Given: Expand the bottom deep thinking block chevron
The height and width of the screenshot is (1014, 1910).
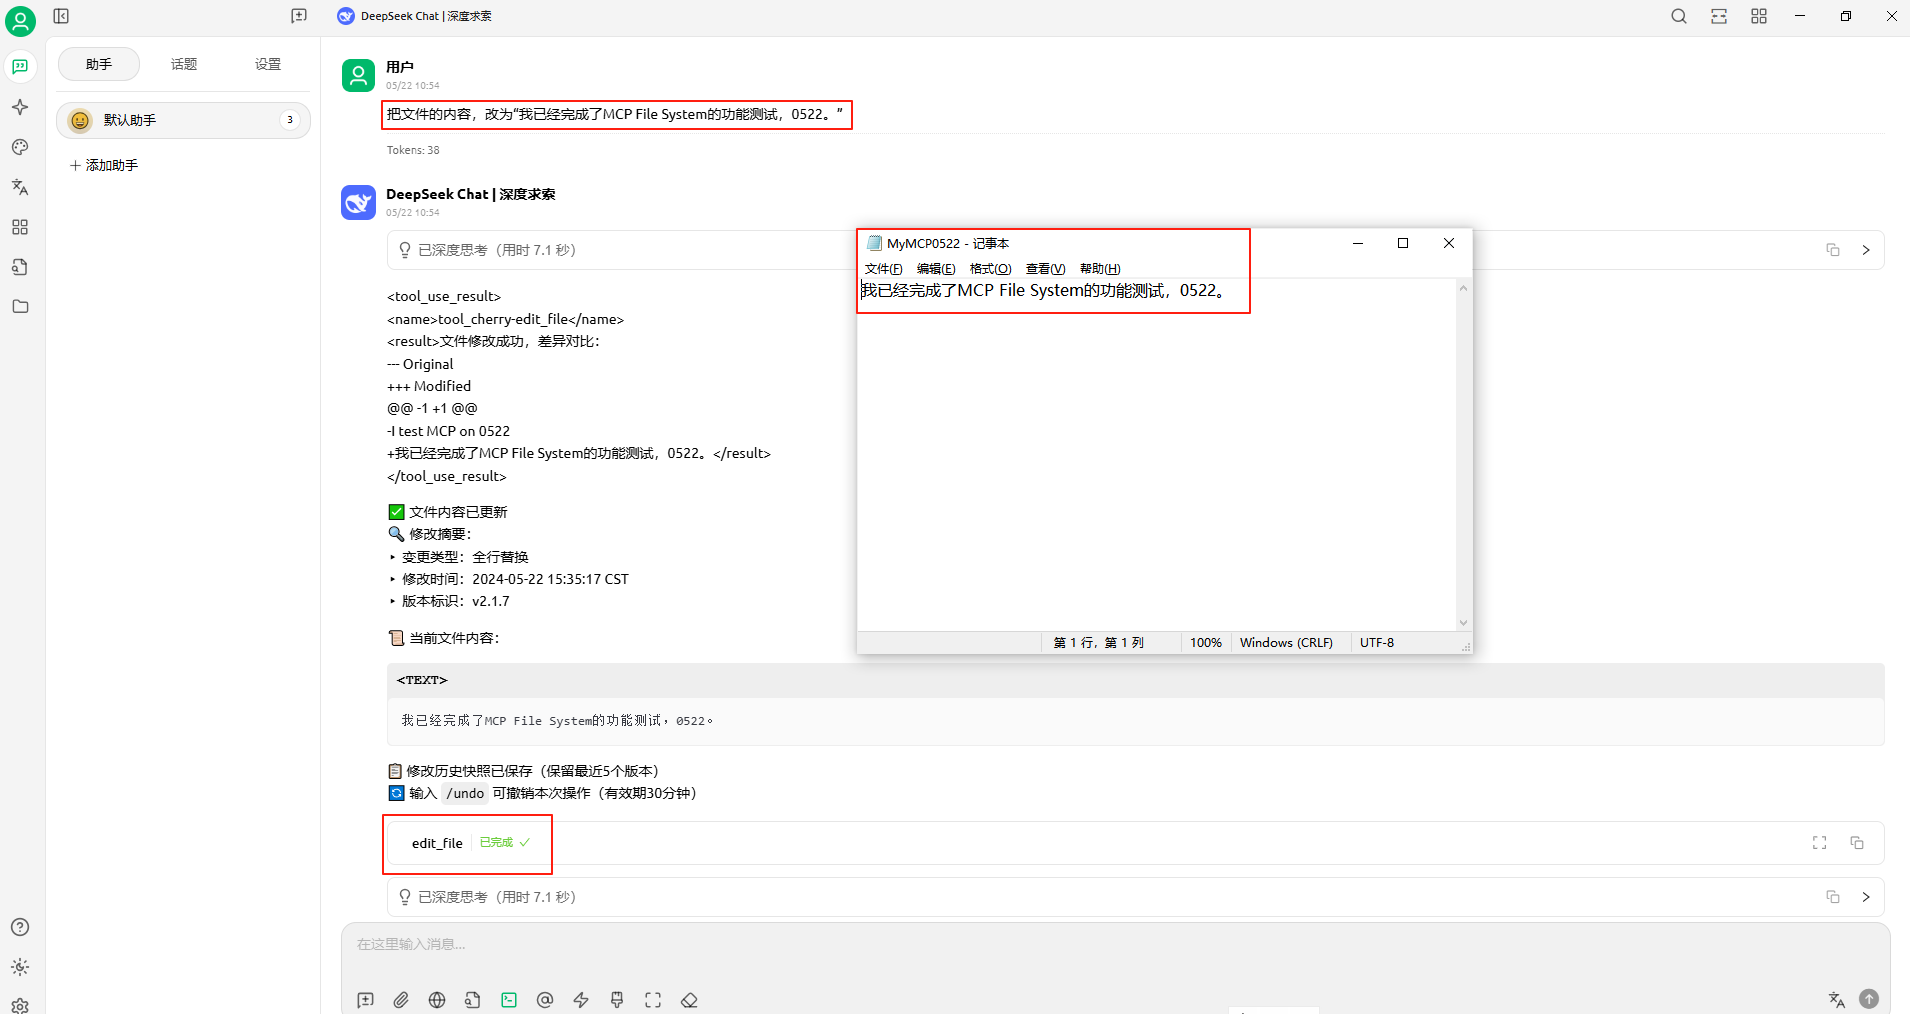Looking at the screenshot, I should click(1866, 897).
